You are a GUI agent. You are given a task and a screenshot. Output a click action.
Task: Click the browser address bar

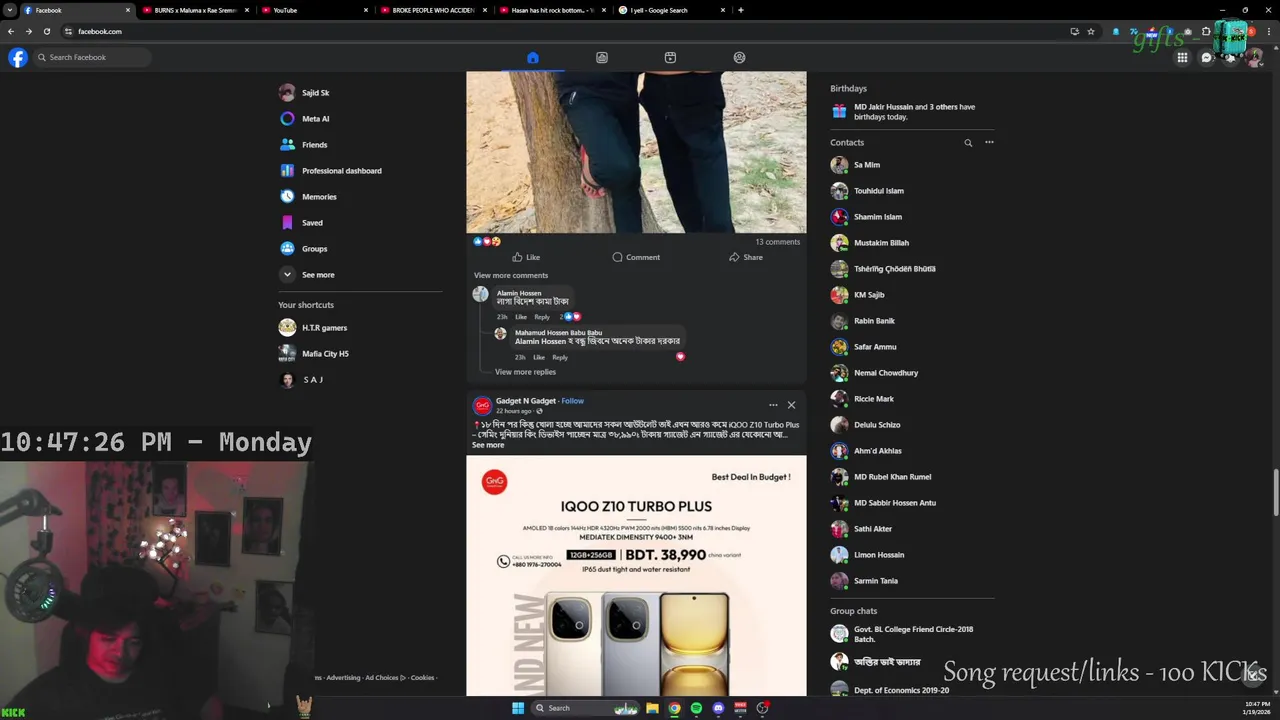point(560,31)
